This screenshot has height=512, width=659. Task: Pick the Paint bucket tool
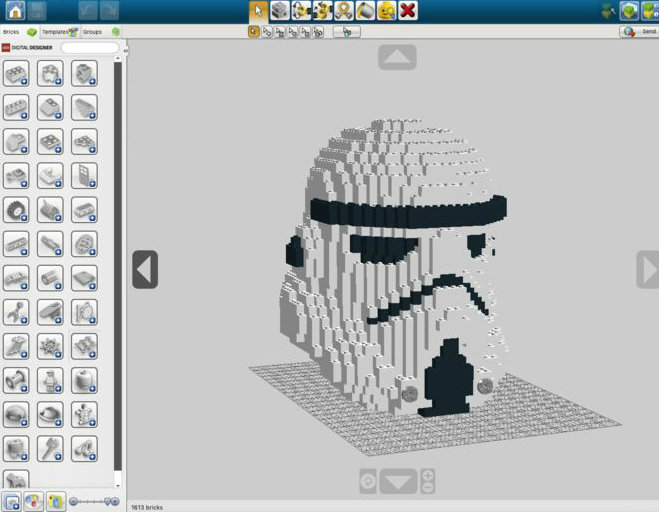pyautogui.click(x=365, y=11)
